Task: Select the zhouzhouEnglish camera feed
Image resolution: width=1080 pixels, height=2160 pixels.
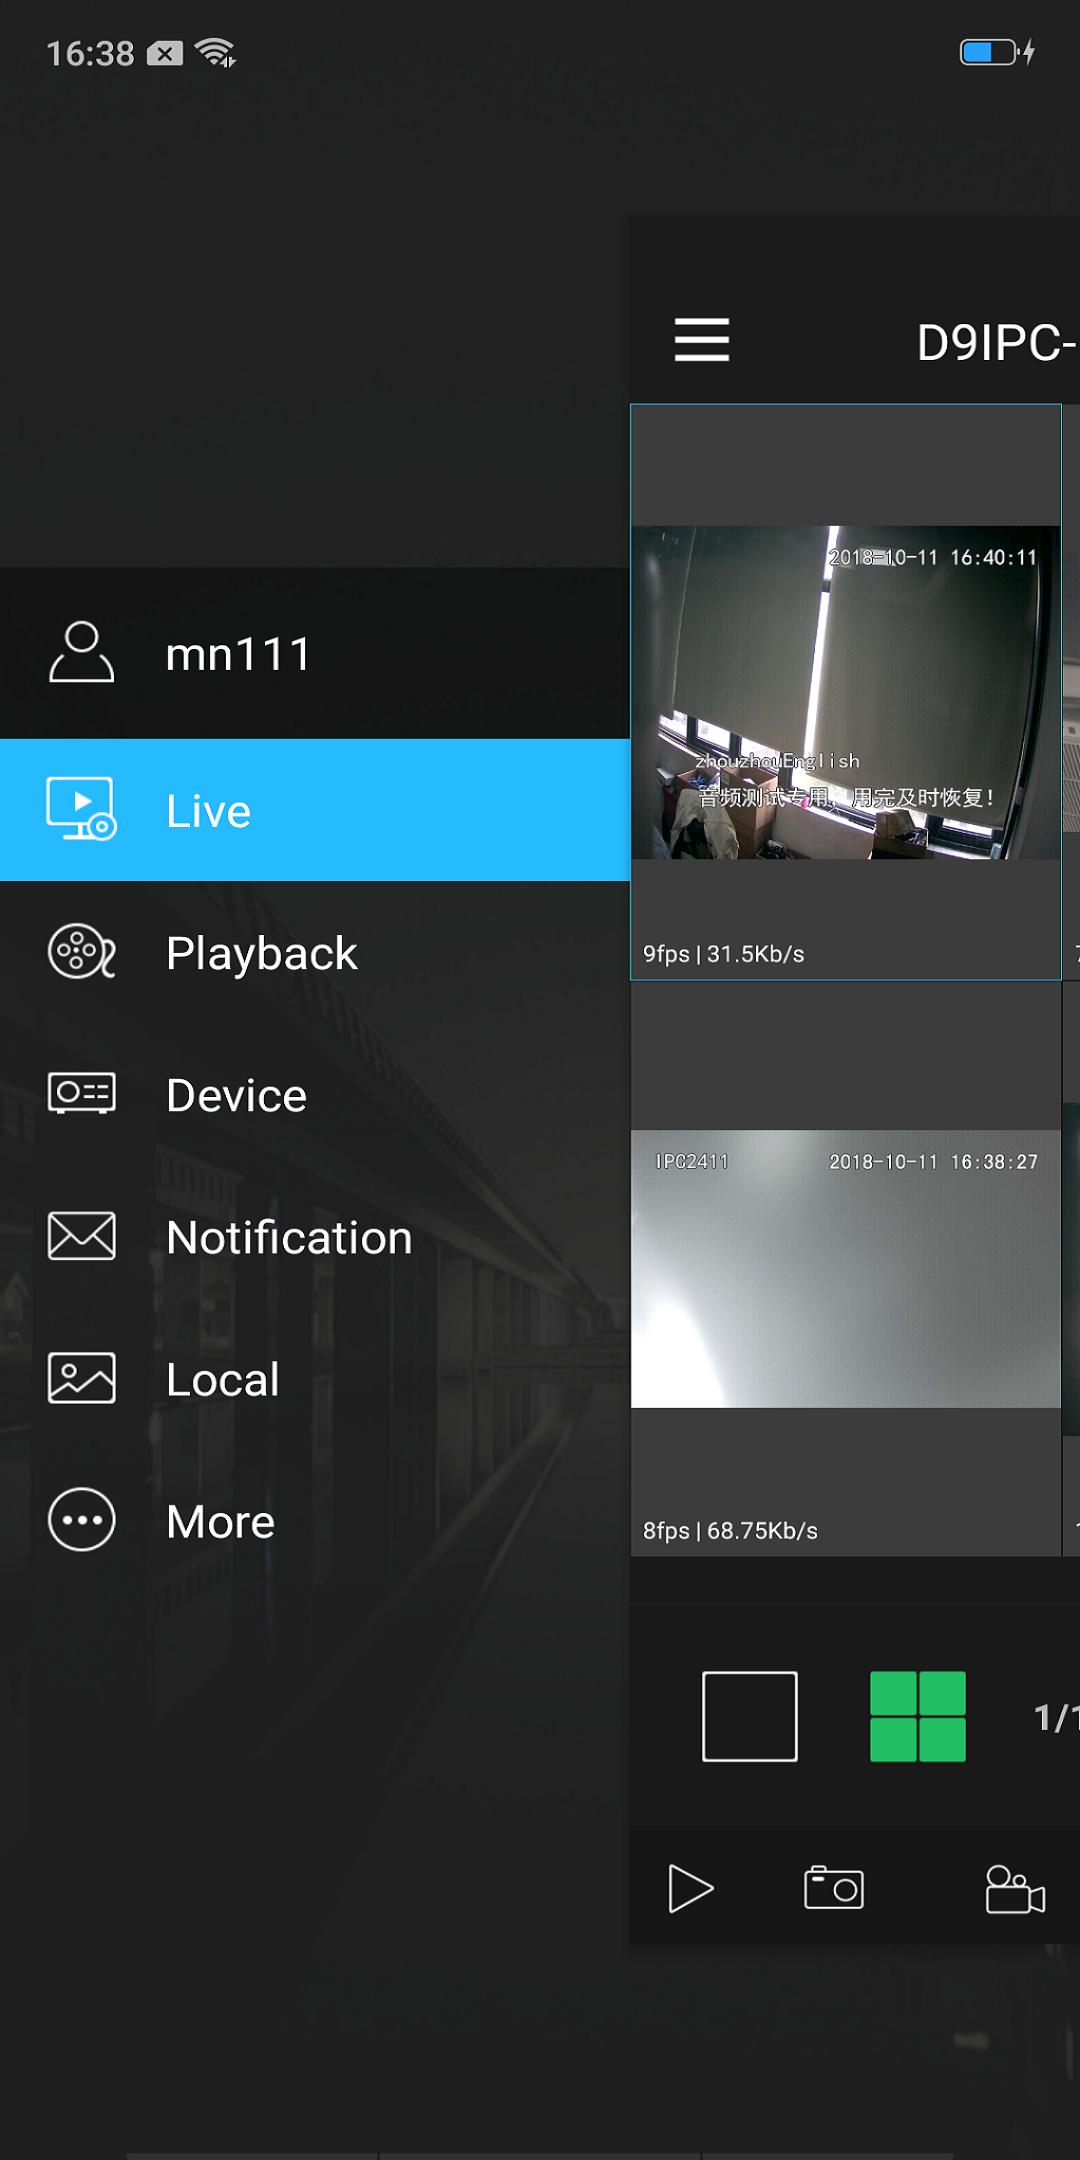Action: click(x=846, y=692)
